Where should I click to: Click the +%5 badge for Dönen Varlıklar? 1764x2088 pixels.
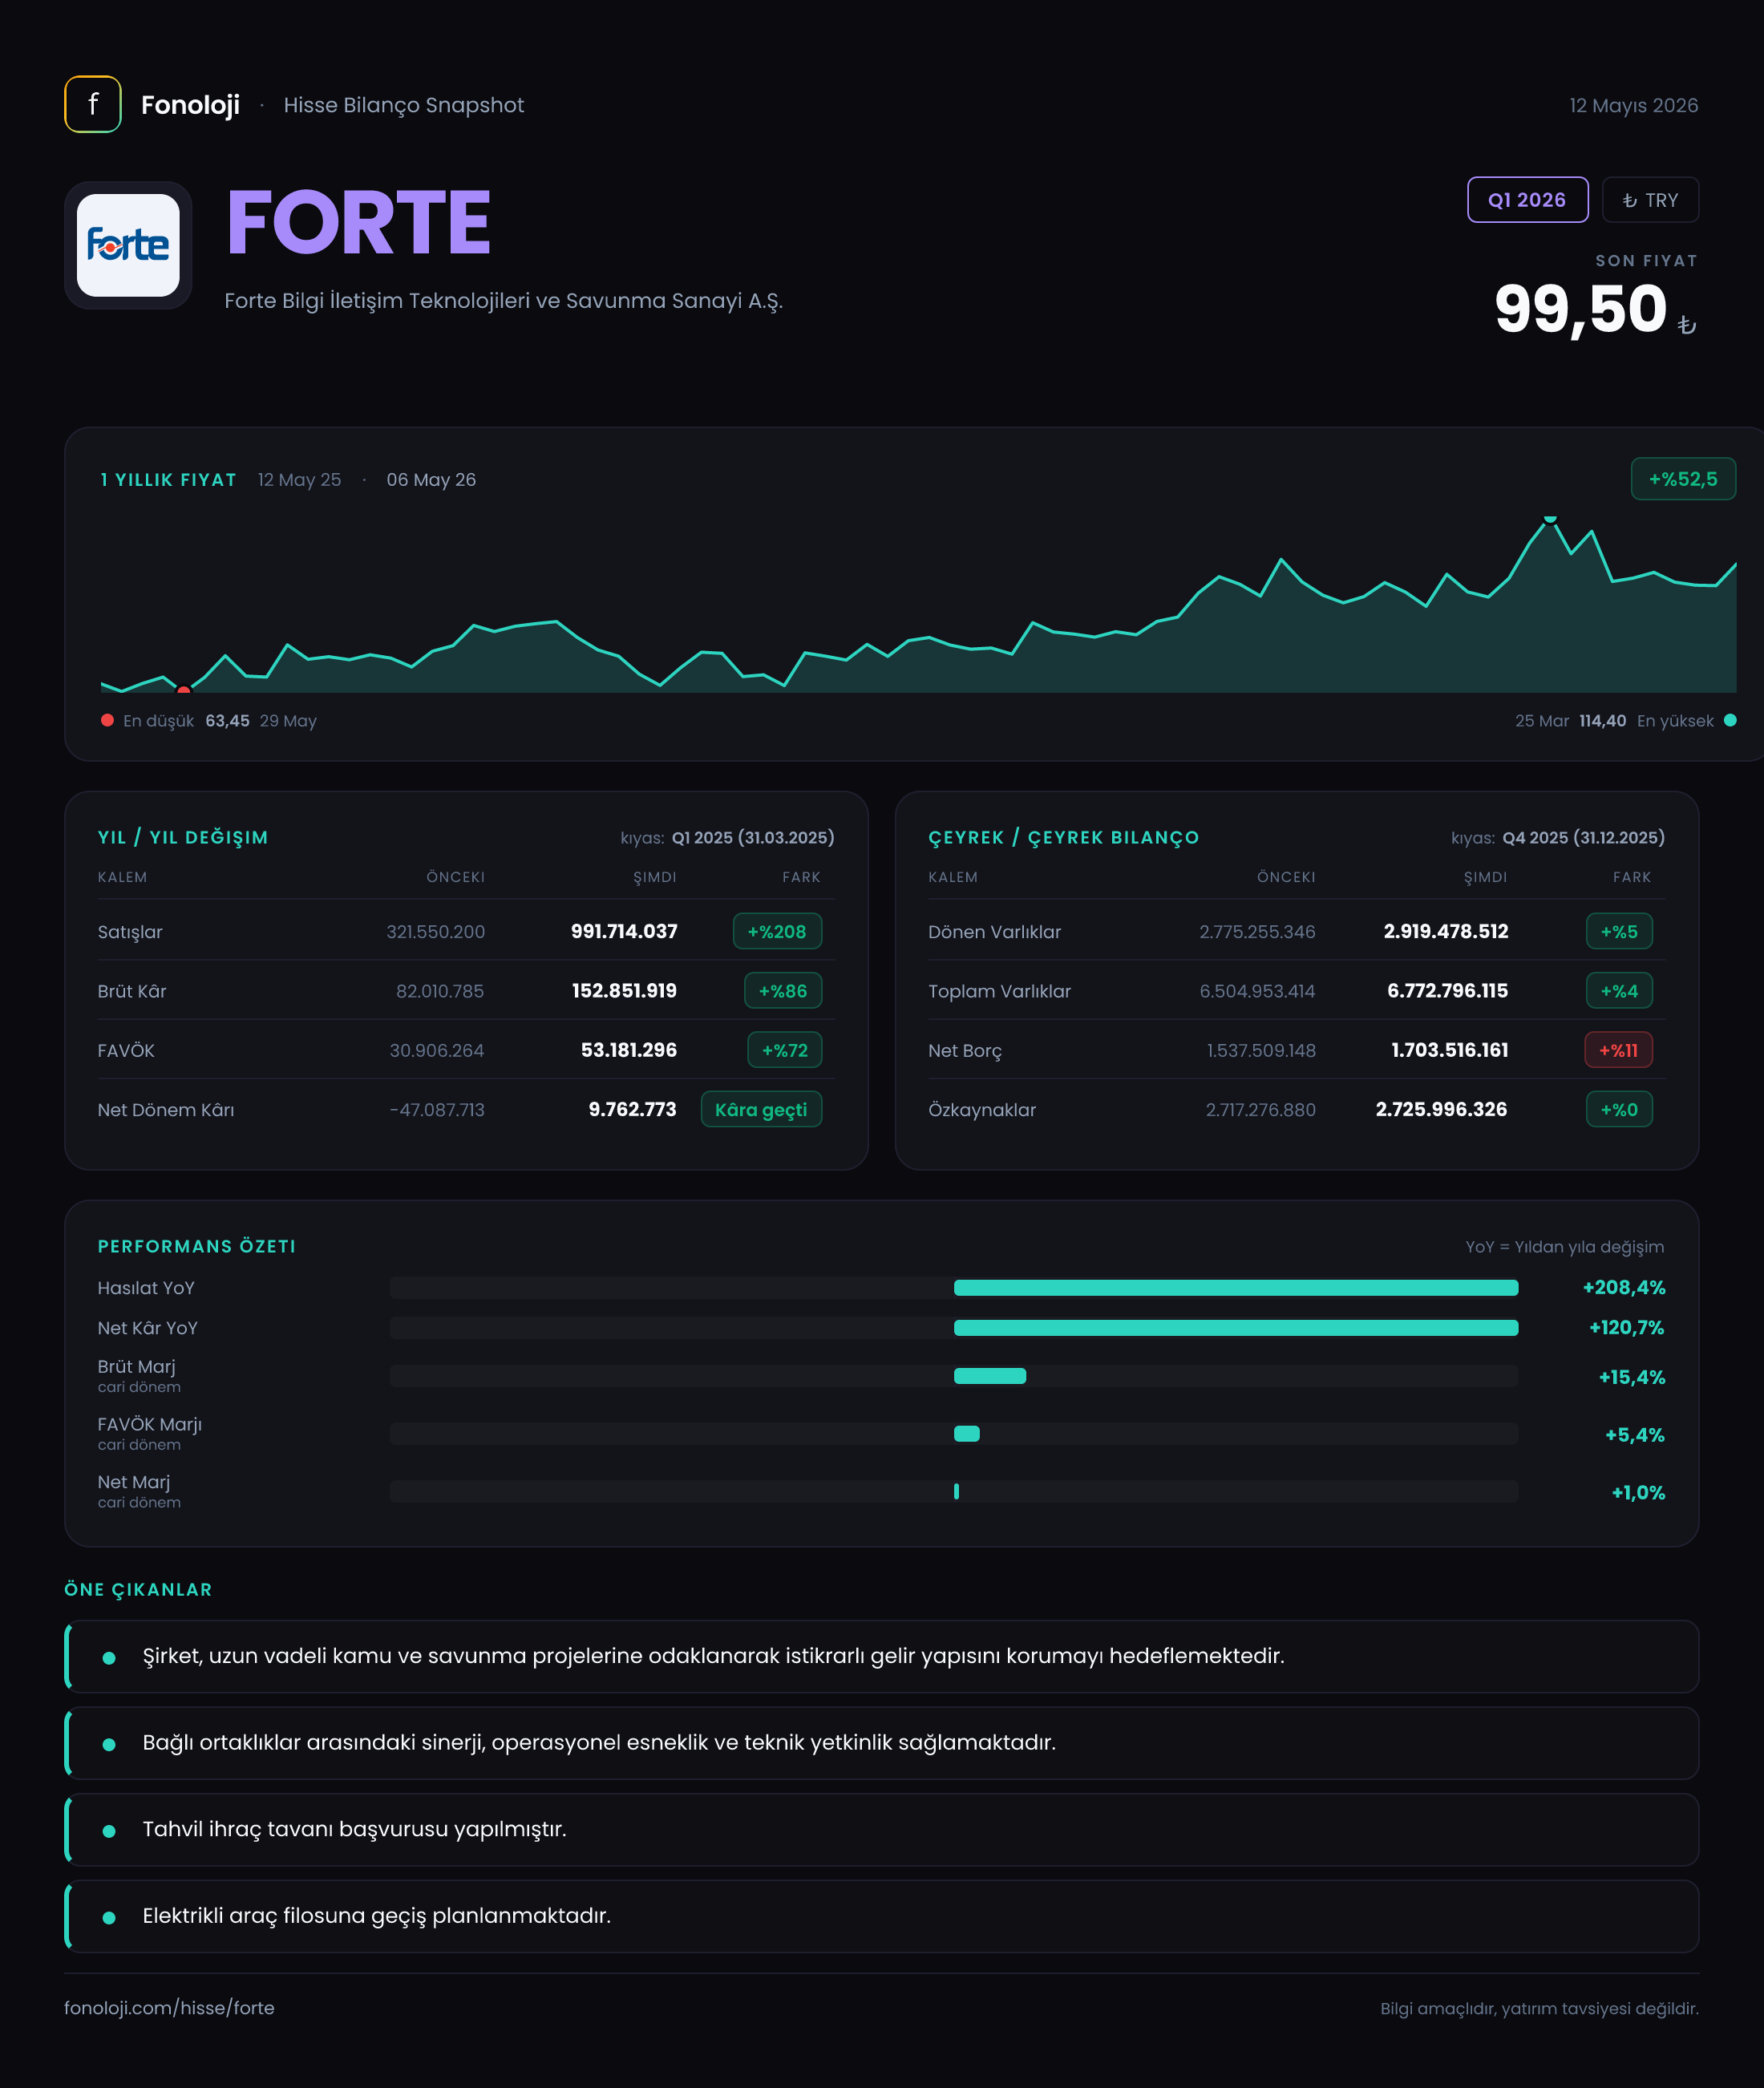click(x=1619, y=931)
